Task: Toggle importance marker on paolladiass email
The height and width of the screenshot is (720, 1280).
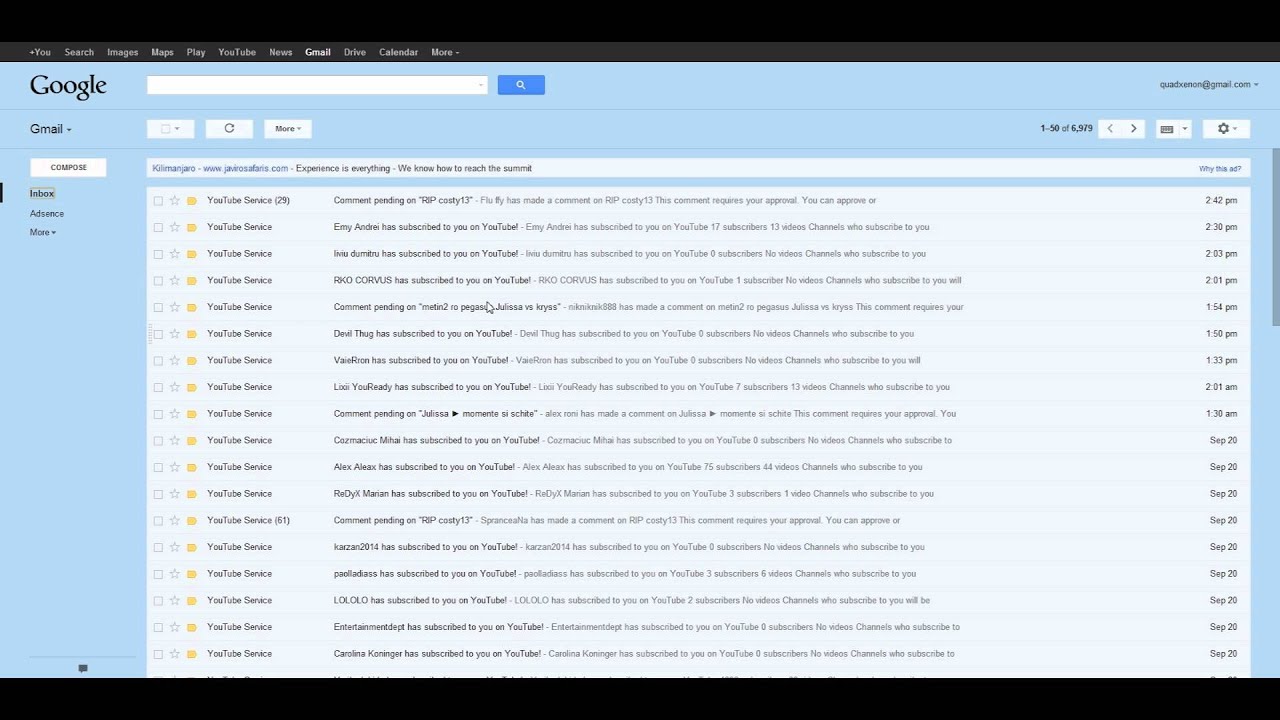Action: 192,574
